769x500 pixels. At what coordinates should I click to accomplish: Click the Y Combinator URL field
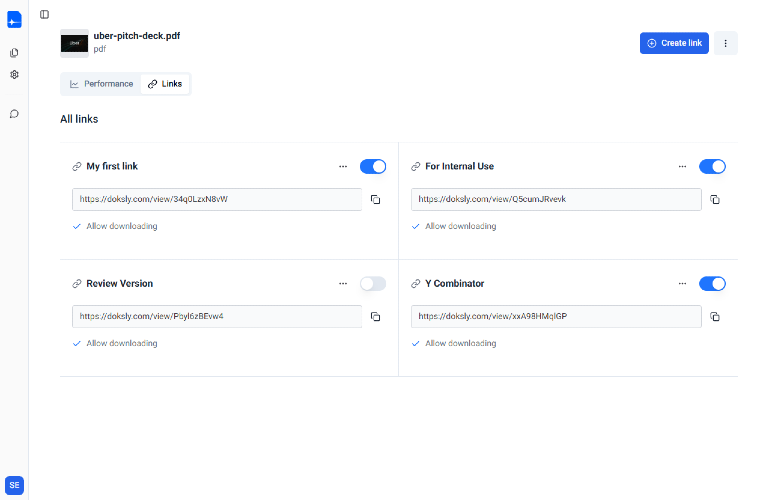(556, 317)
